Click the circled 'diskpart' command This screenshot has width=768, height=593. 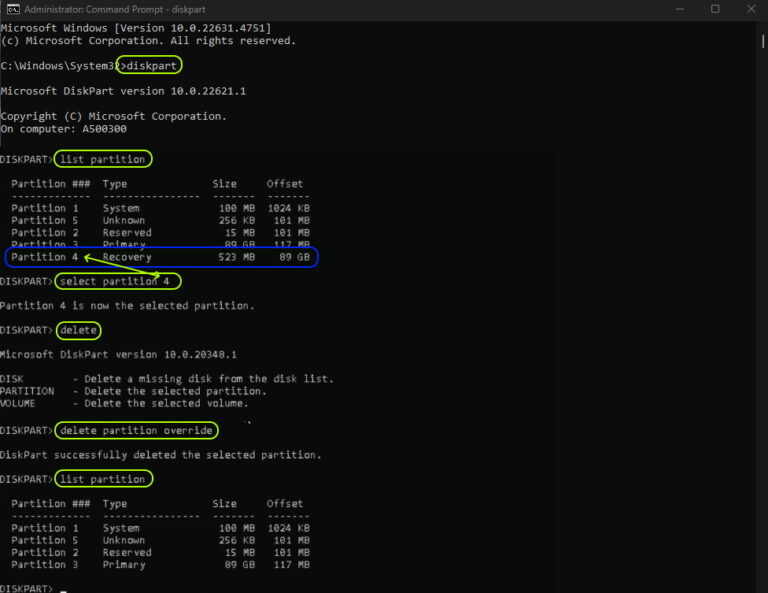tap(150, 66)
